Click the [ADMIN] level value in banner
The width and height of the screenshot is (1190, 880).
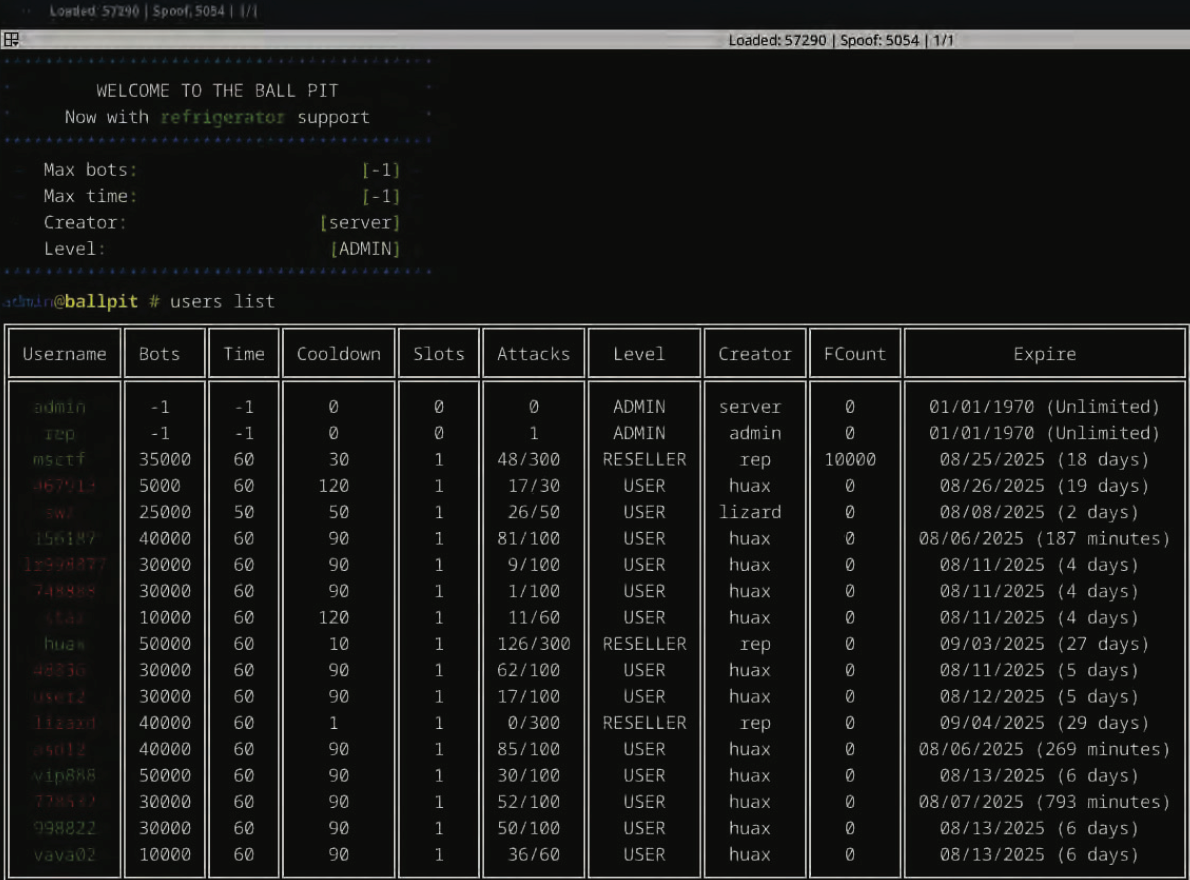pos(365,249)
